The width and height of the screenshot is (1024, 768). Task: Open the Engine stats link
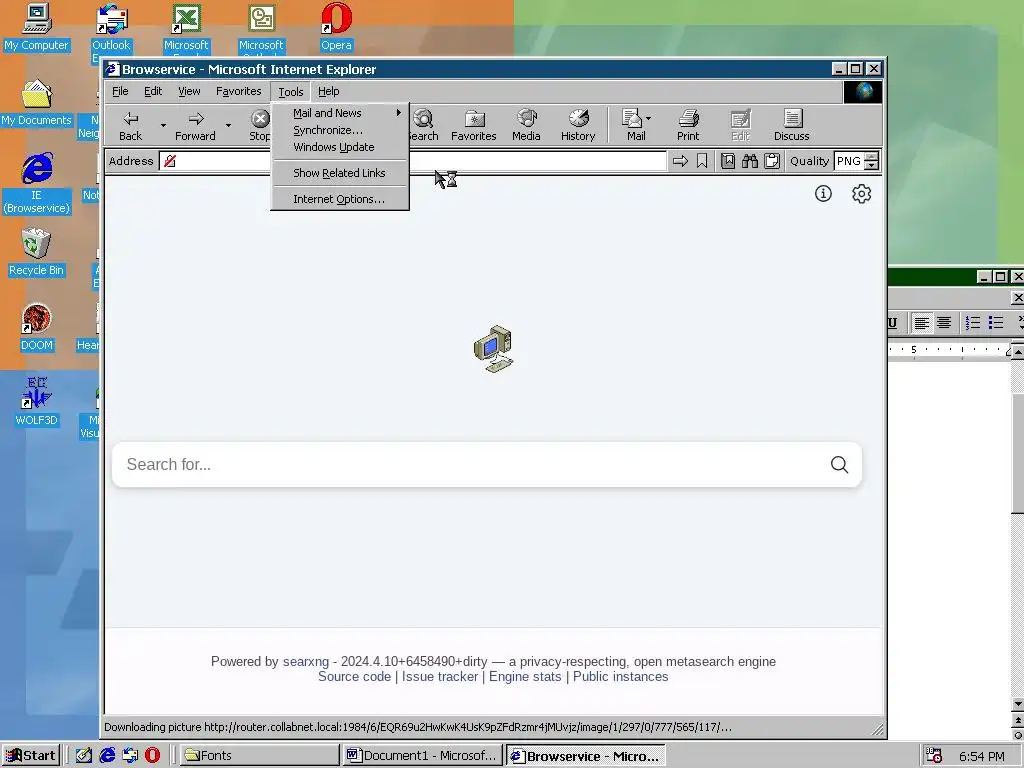525,677
